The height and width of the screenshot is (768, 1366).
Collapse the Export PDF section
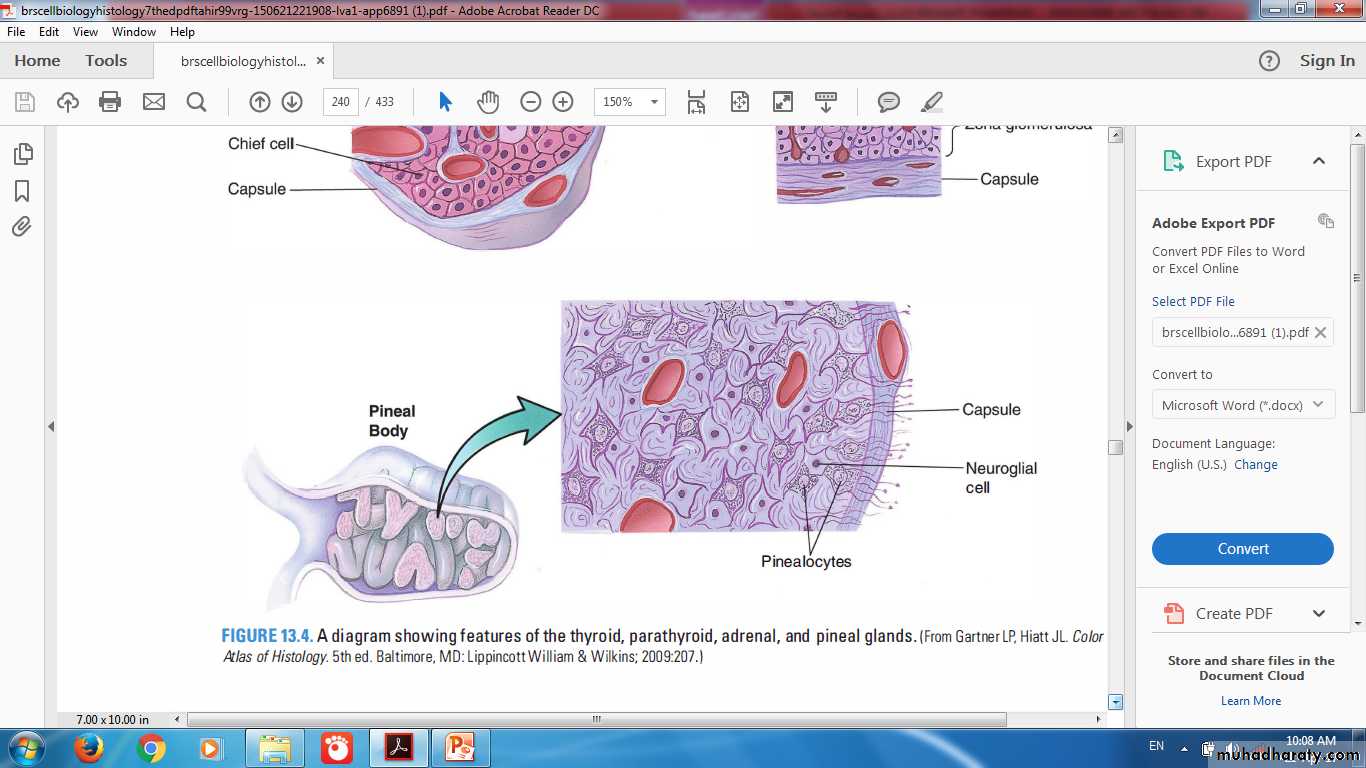[1318, 161]
